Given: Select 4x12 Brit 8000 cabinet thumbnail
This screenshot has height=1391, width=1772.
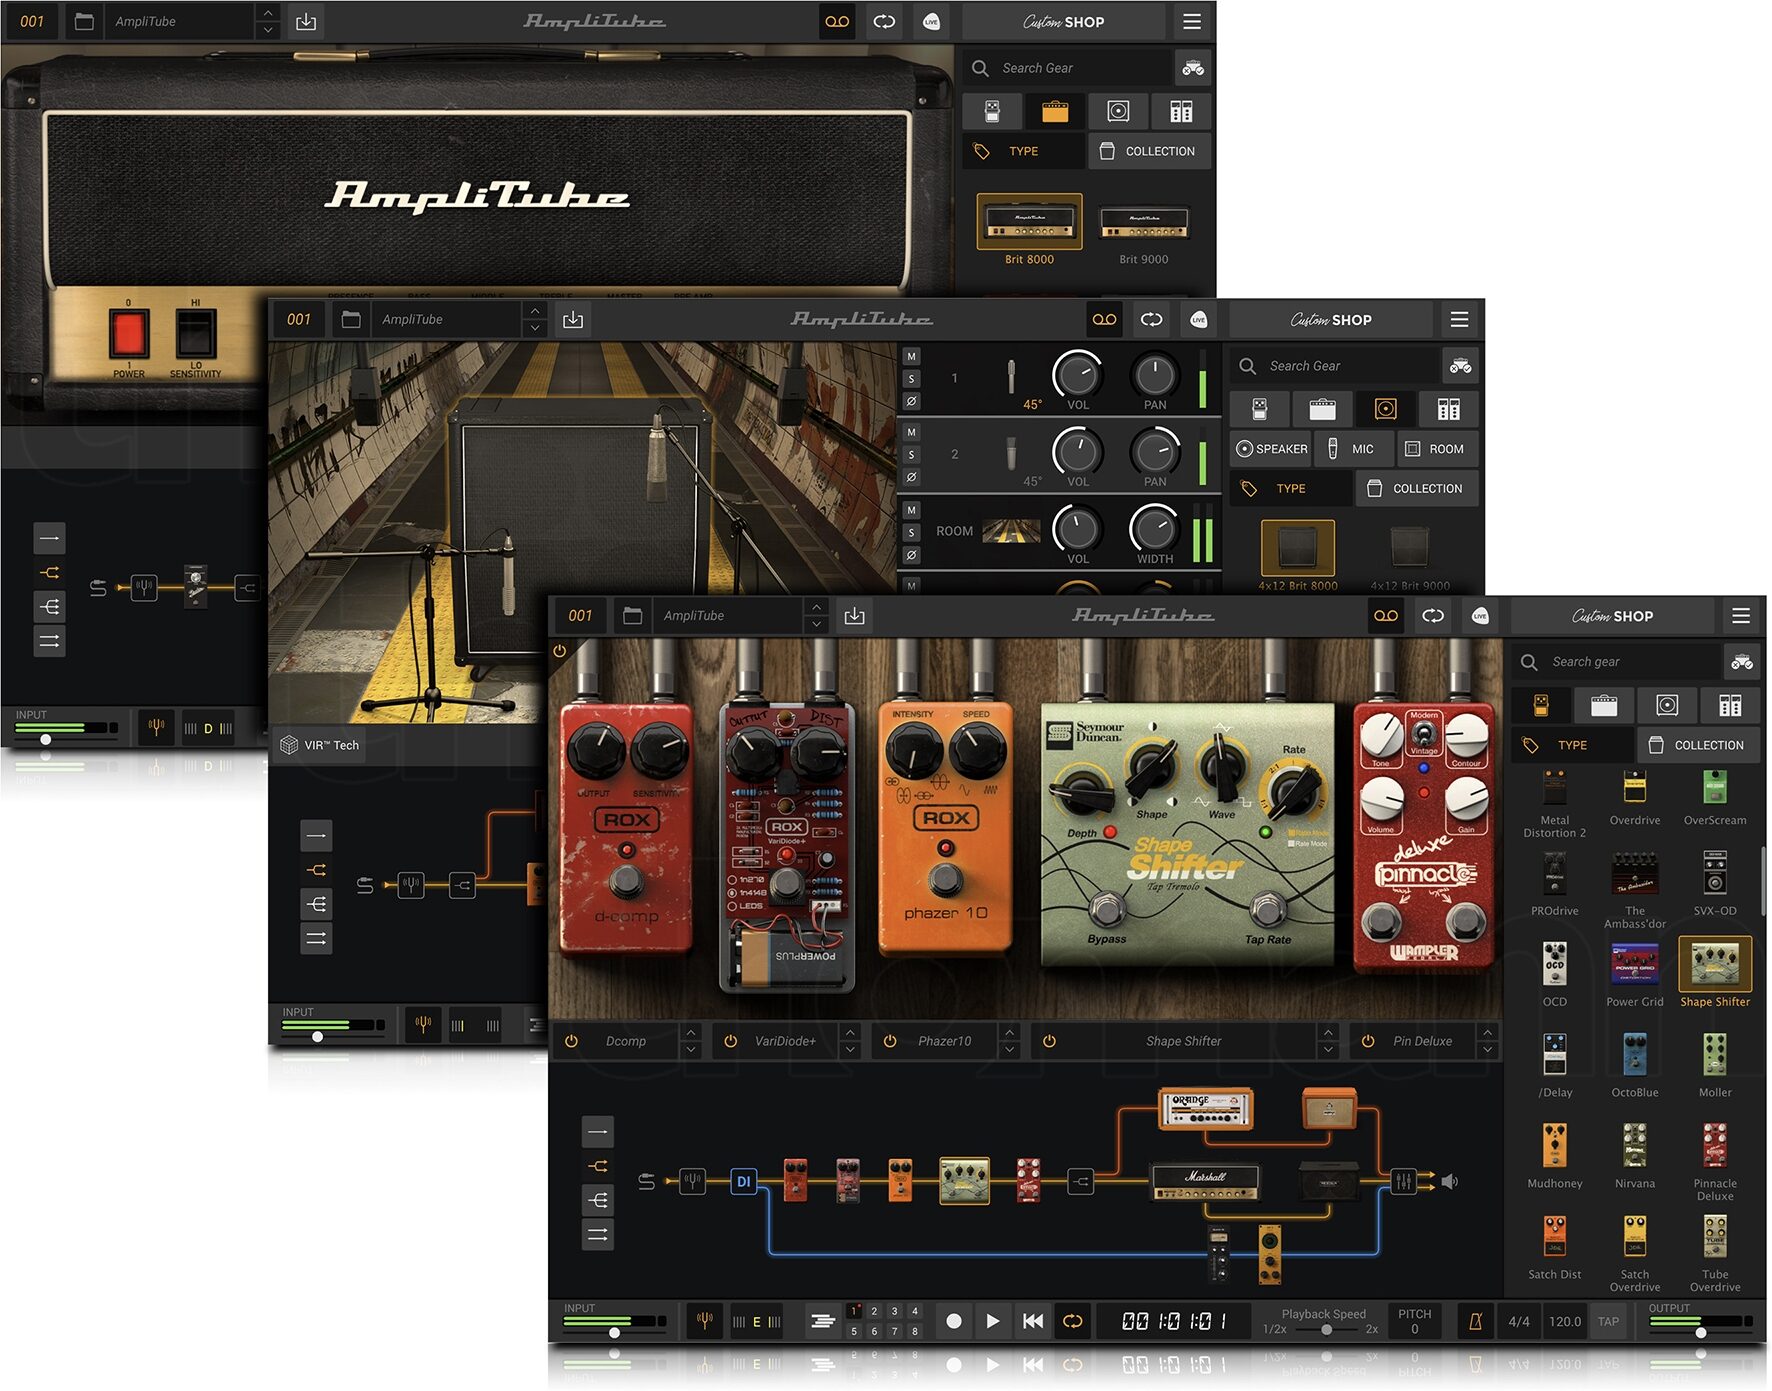Looking at the screenshot, I should (1298, 548).
